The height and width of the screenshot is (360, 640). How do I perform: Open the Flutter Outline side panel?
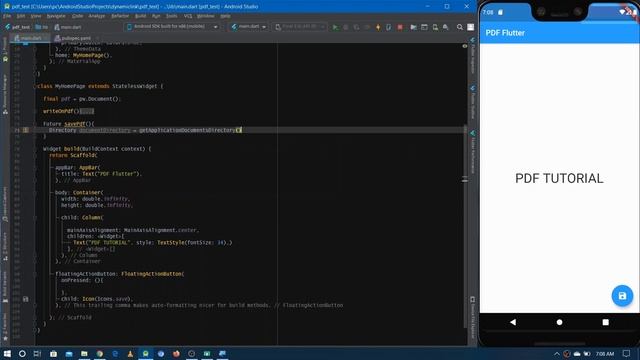tap(473, 102)
